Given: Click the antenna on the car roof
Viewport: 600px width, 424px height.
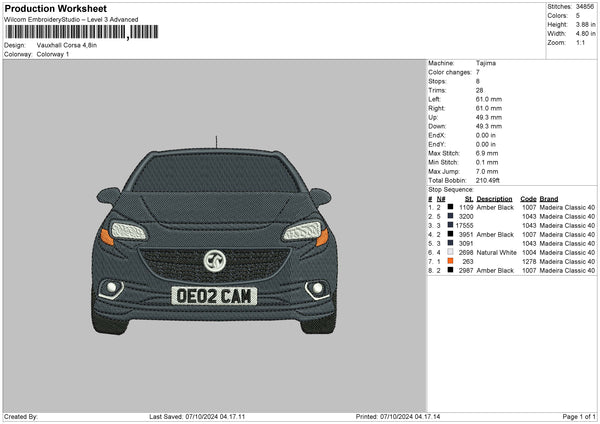Looking at the screenshot, I should [x=215, y=143].
